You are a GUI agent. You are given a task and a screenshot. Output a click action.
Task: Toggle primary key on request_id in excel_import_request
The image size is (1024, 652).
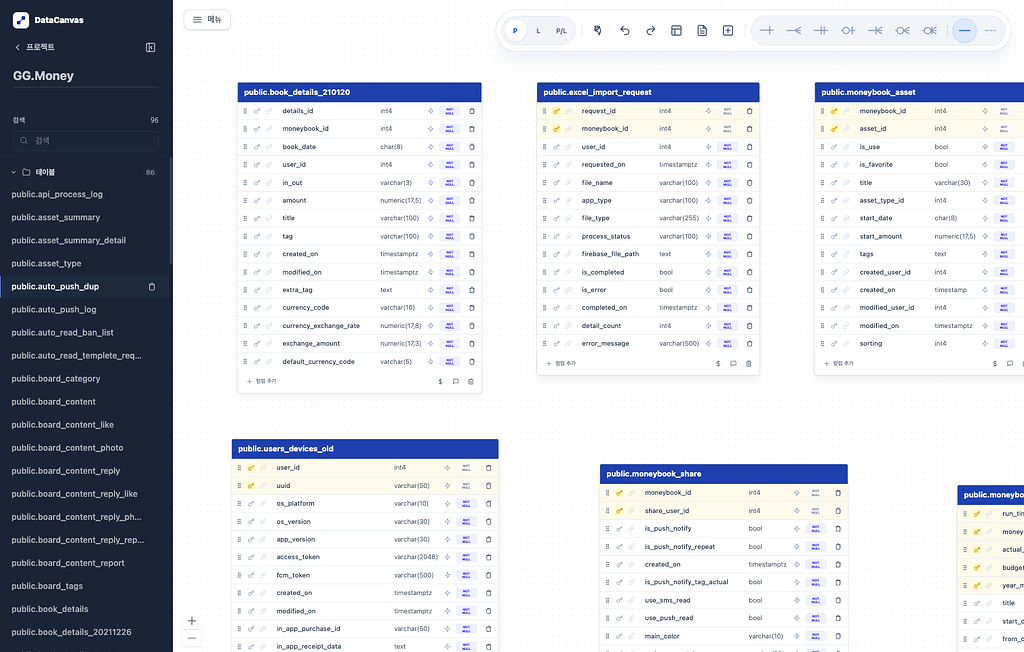pos(556,111)
